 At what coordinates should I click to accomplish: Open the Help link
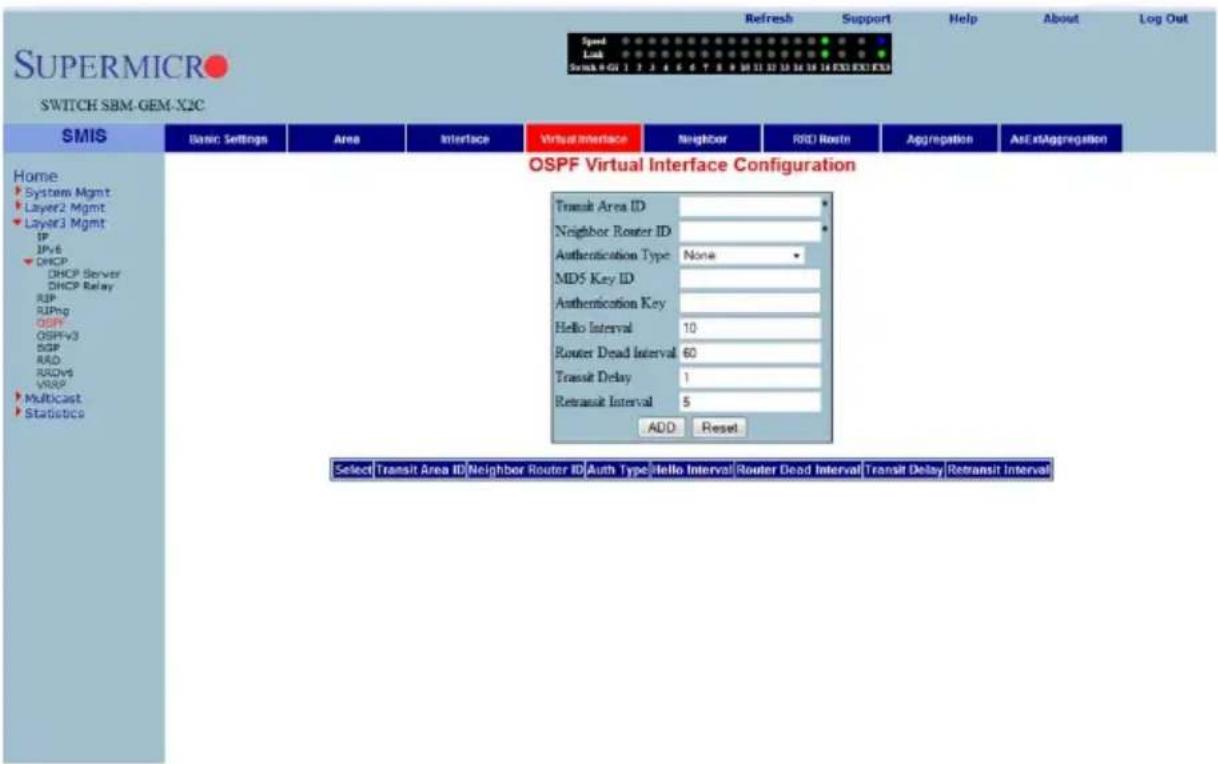[961, 18]
